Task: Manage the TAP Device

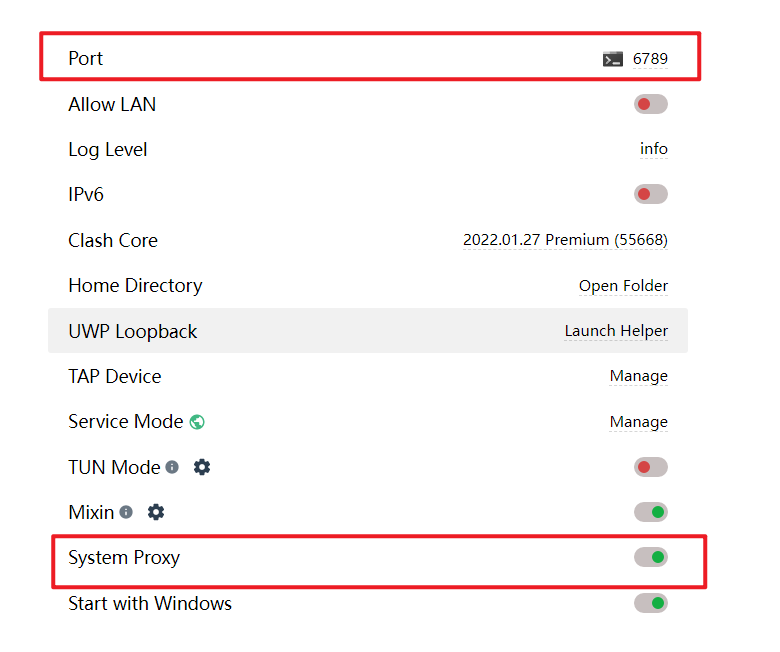Action: (x=639, y=376)
